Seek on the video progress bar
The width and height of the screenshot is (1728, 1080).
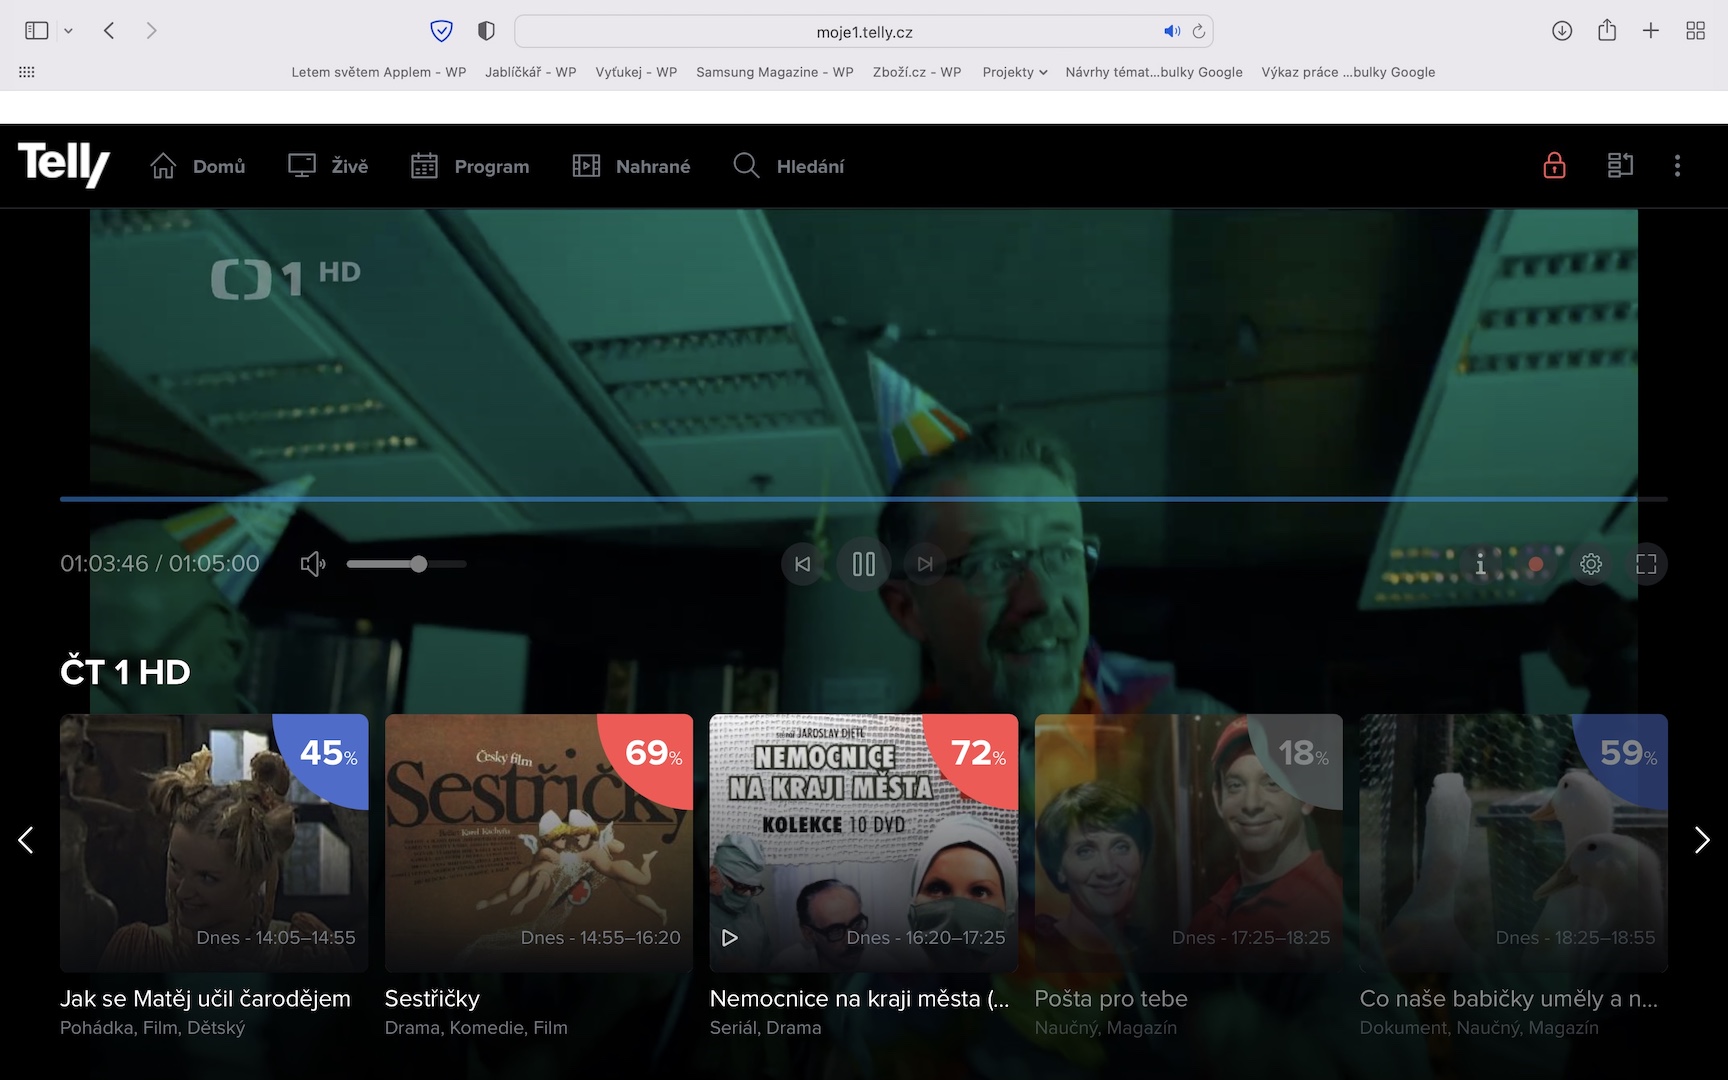(863, 498)
